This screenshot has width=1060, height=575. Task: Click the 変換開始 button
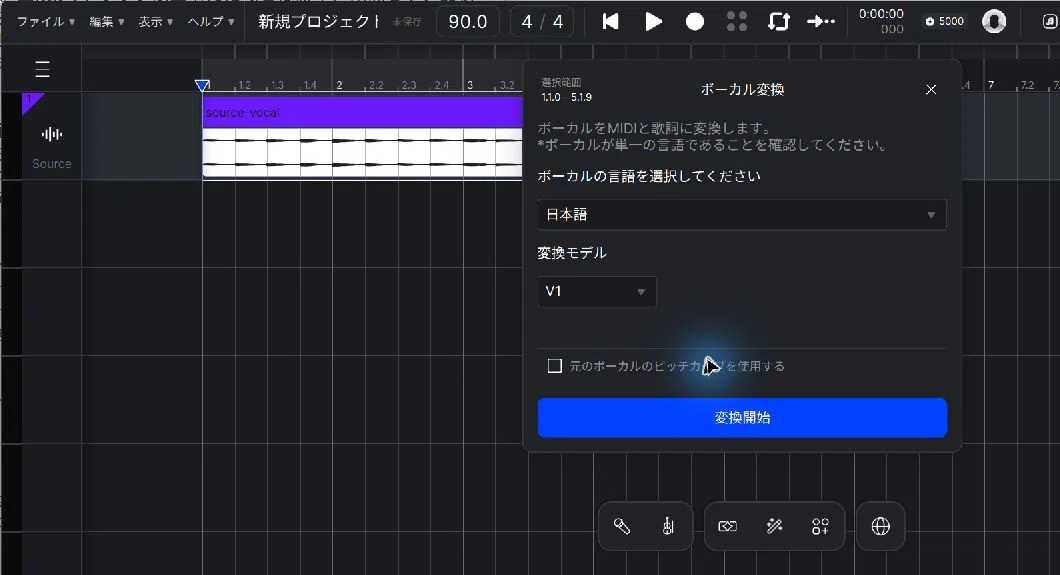[x=742, y=418]
